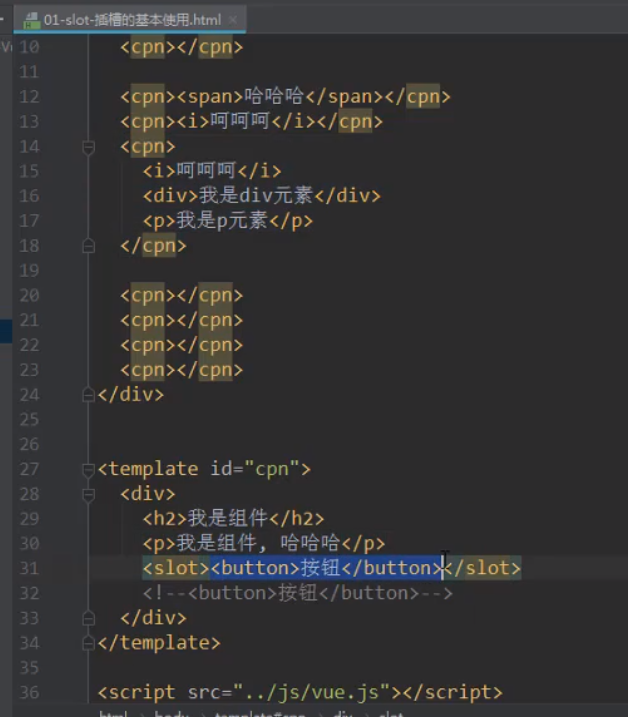Select the 01-slot HTML file tab

(130, 20)
